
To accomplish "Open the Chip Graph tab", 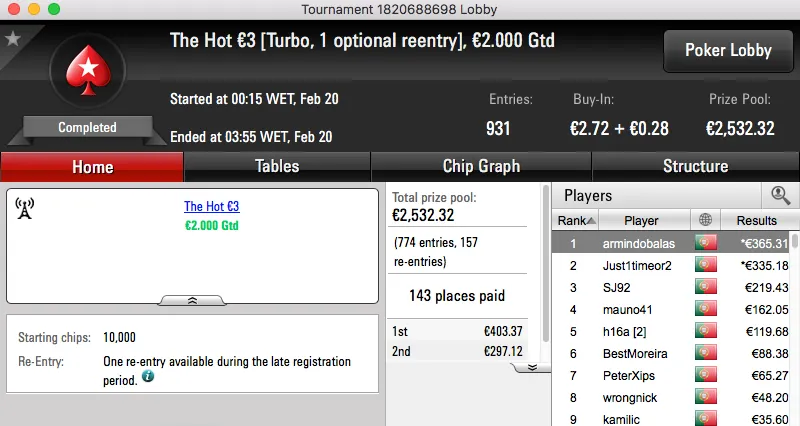I will coord(481,167).
